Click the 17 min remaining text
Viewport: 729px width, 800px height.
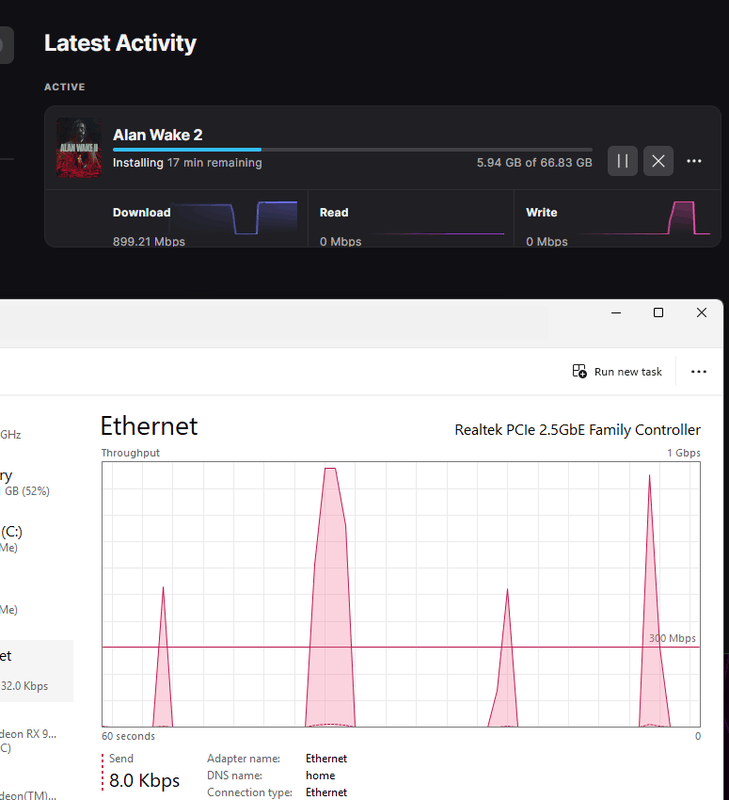click(x=215, y=163)
